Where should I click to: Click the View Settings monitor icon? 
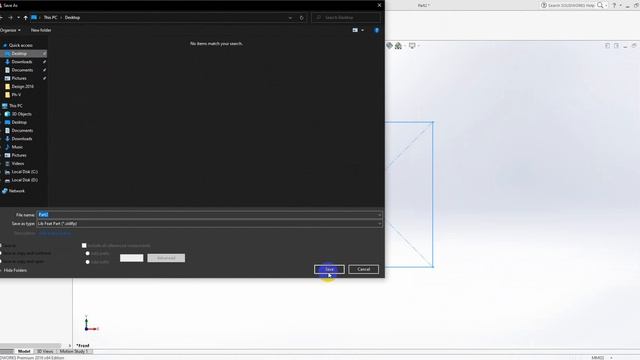click(x=412, y=46)
